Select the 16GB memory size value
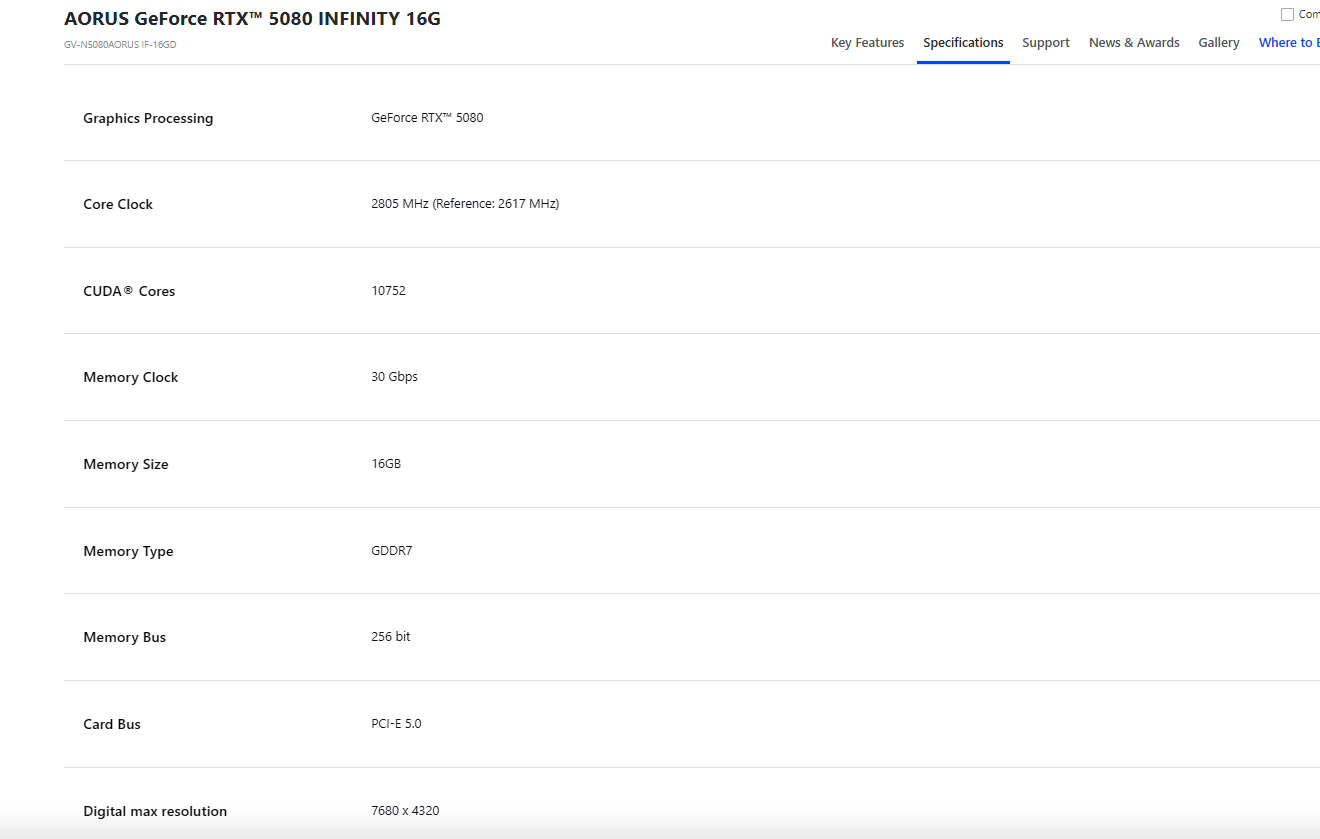The width and height of the screenshot is (1320, 839). click(386, 464)
